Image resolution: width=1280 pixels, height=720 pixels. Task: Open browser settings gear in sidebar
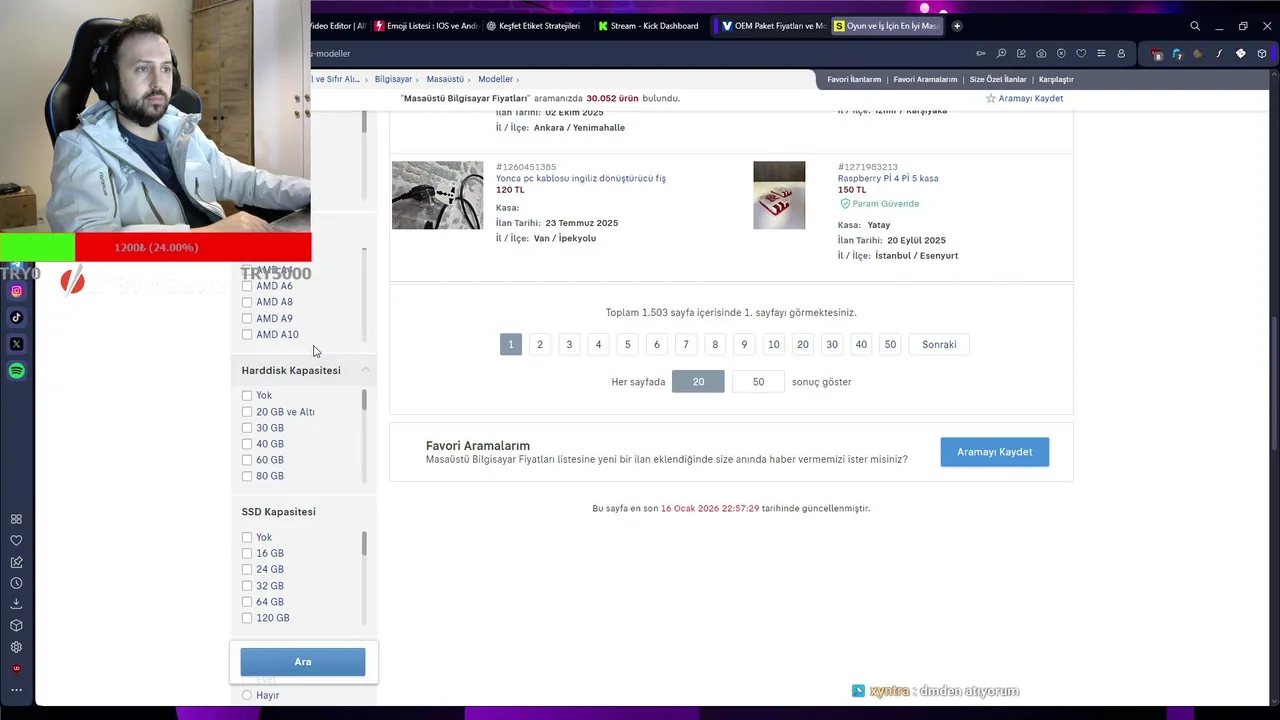[x=16, y=647]
